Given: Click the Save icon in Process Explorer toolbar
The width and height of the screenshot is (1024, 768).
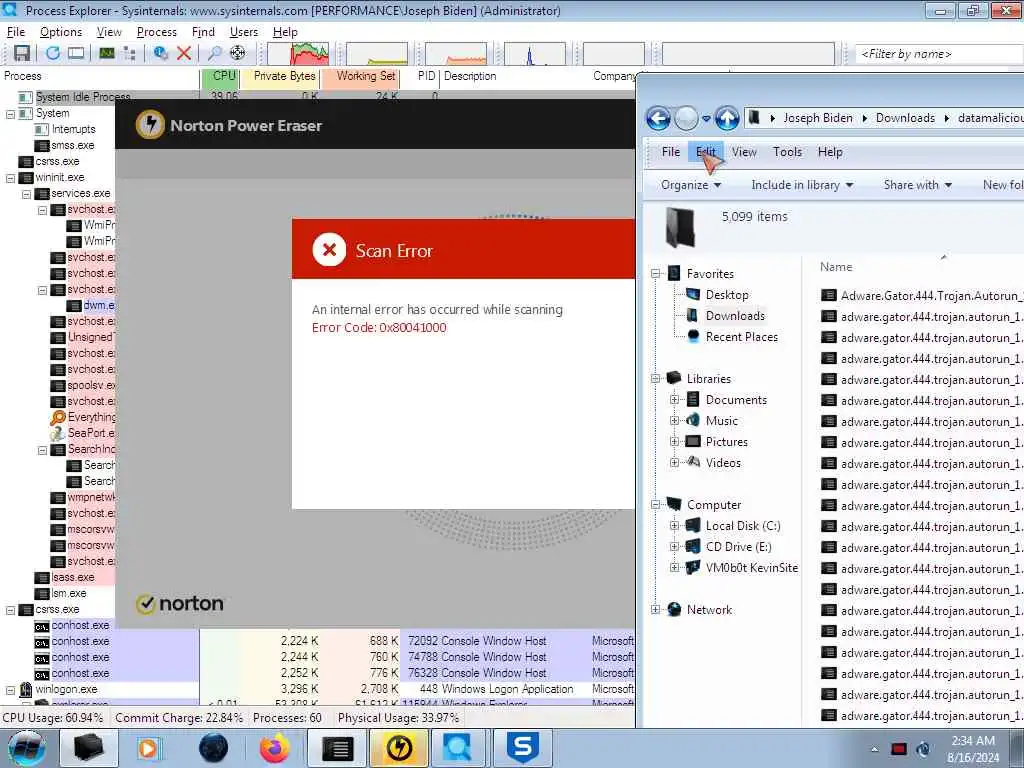Looking at the screenshot, I should [22, 54].
